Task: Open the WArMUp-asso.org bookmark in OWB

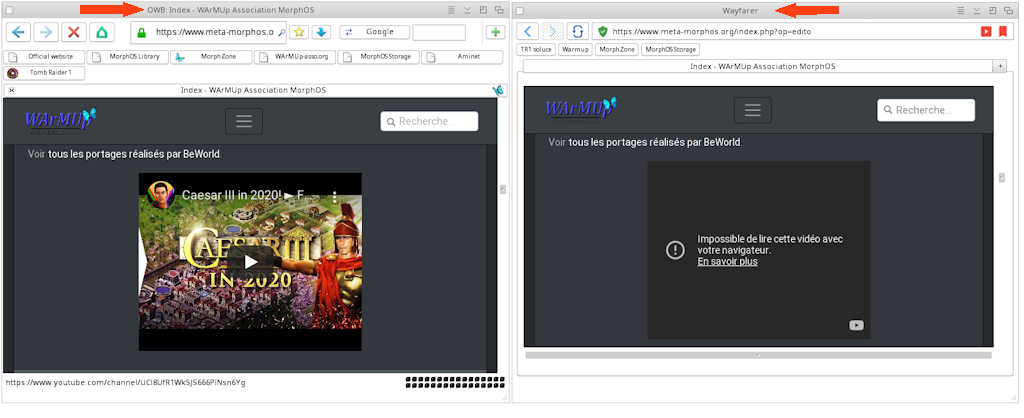Action: click(295, 57)
